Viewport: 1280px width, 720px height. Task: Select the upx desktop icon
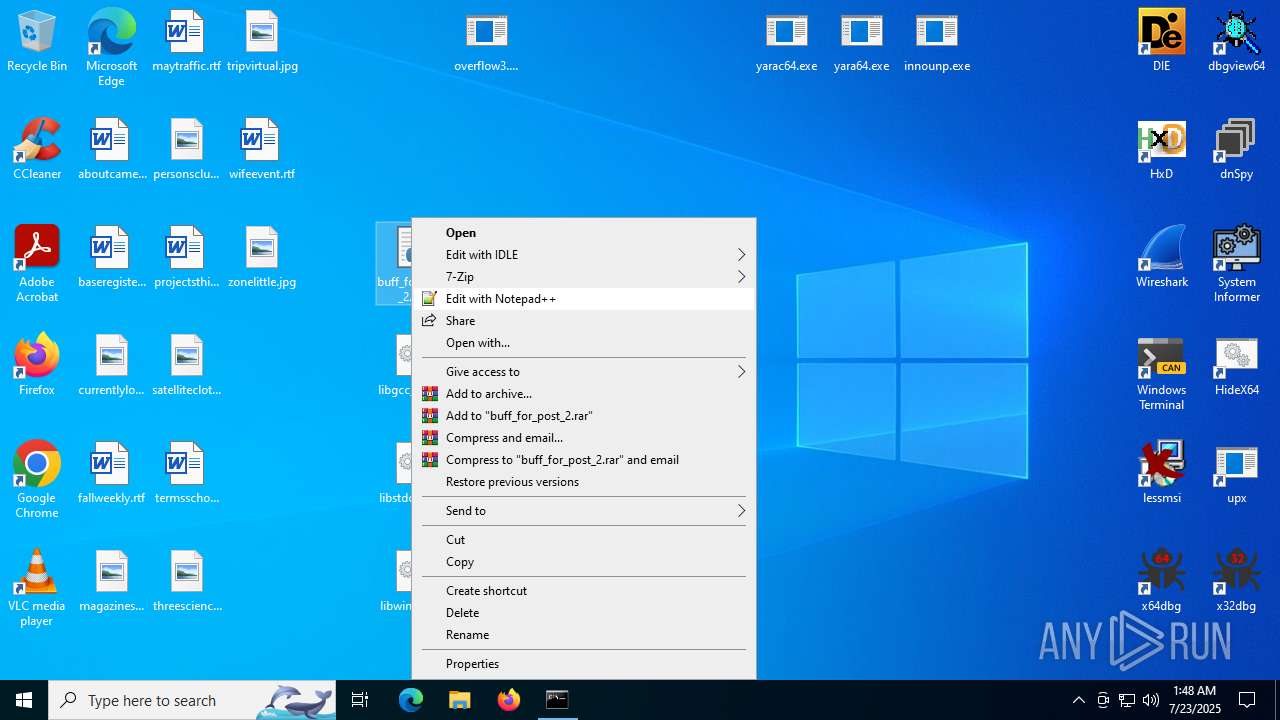(1236, 474)
